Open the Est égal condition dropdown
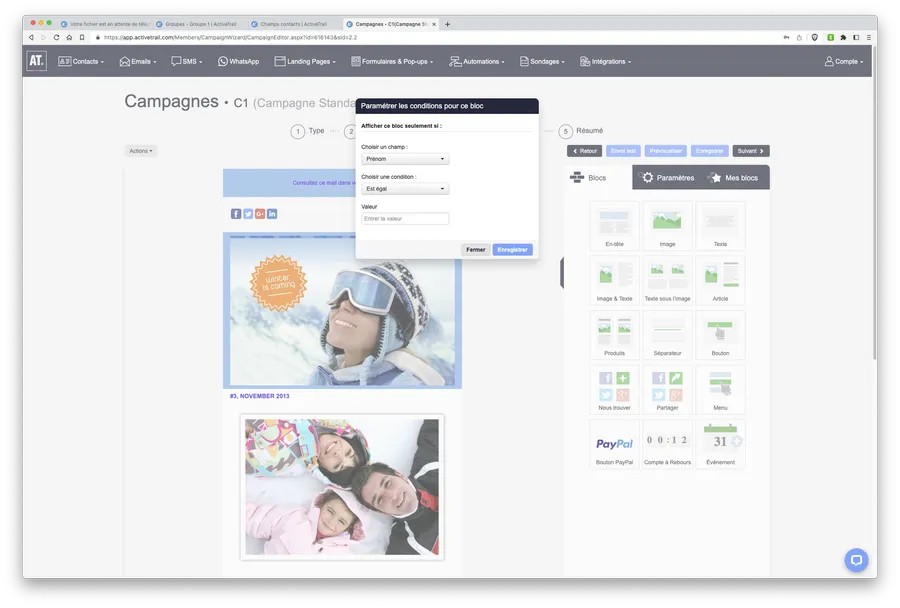This screenshot has width=900, height=608. pyautogui.click(x=405, y=189)
